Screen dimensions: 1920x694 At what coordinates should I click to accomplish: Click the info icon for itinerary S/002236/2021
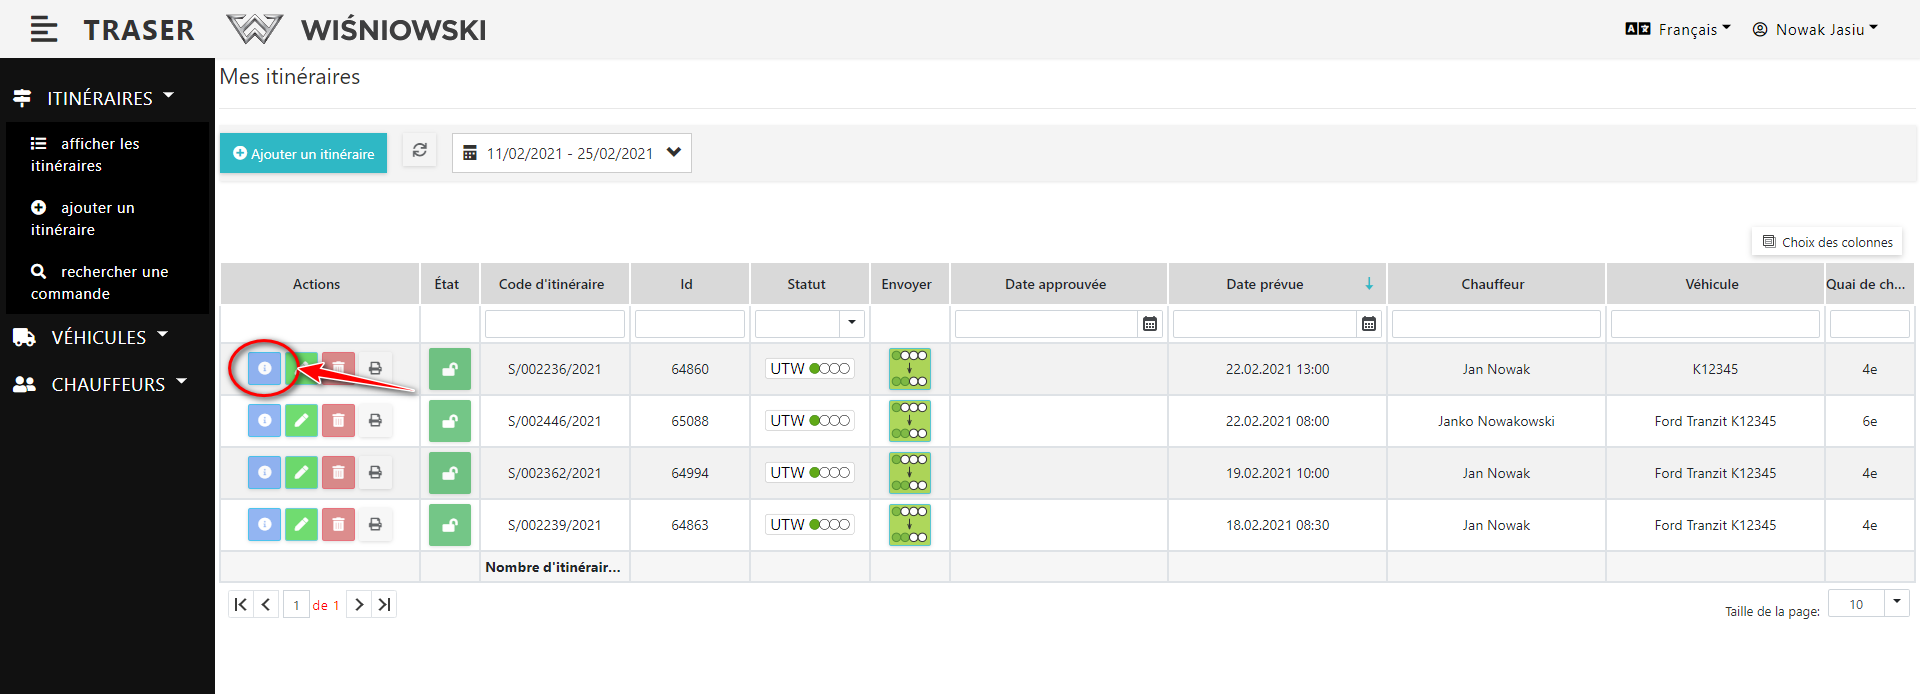pos(264,369)
